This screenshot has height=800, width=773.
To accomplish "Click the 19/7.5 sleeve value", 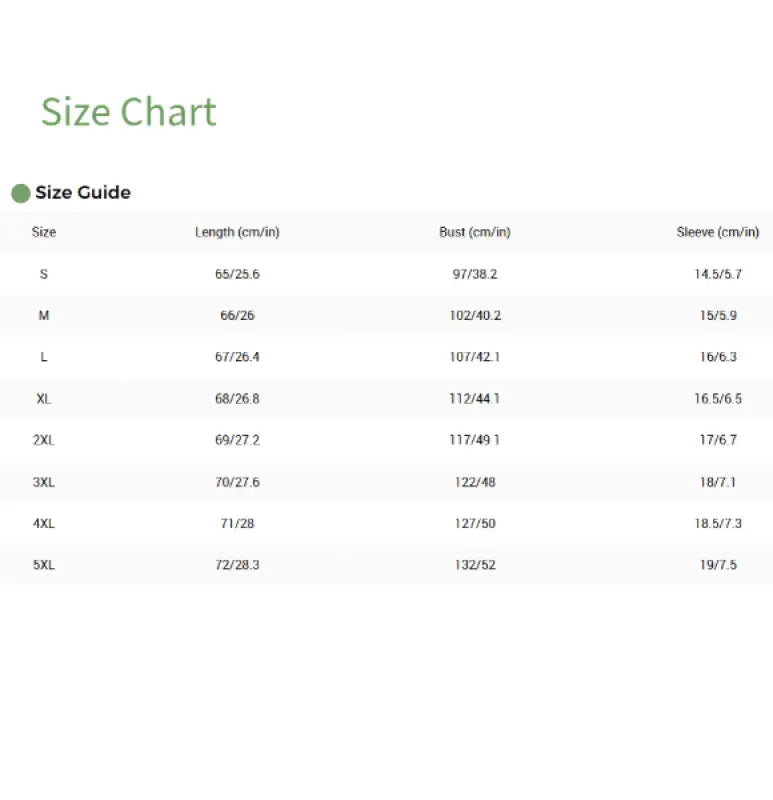I will click(718, 565).
